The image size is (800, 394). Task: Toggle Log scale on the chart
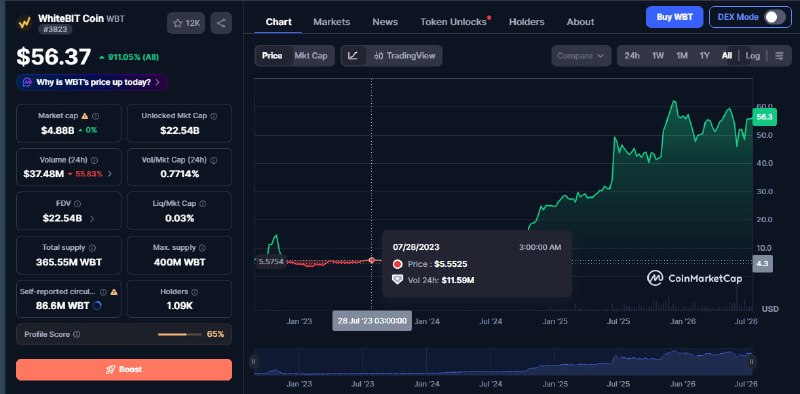[x=753, y=56]
